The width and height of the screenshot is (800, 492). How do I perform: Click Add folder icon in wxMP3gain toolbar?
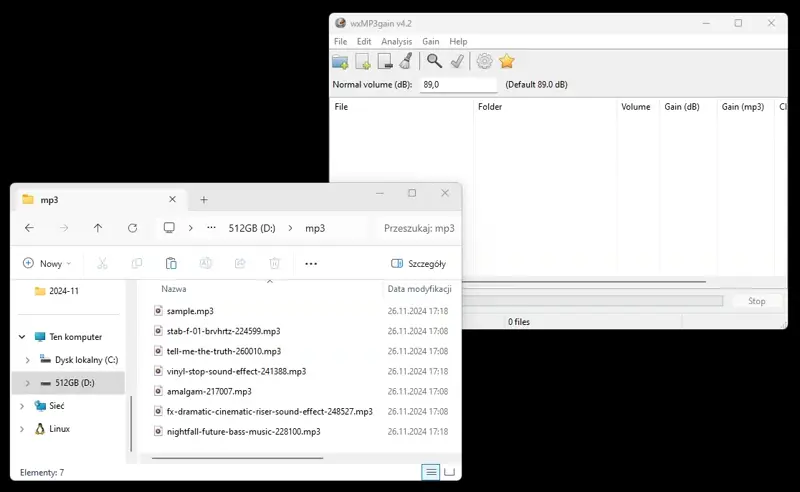340,61
